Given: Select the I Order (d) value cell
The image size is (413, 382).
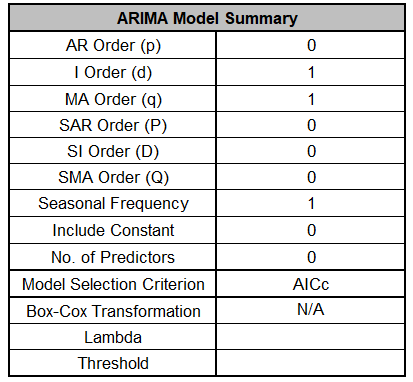Looking at the screenshot, I should [x=311, y=72].
